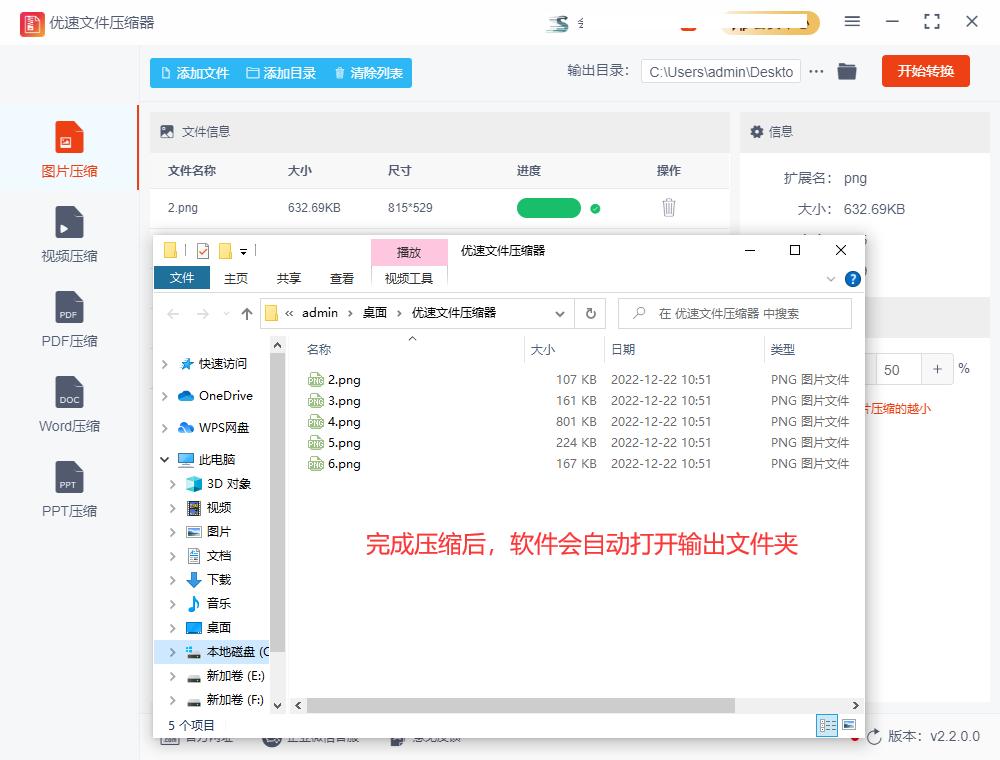Click the refresh icon in Explorer address bar

pos(590,313)
